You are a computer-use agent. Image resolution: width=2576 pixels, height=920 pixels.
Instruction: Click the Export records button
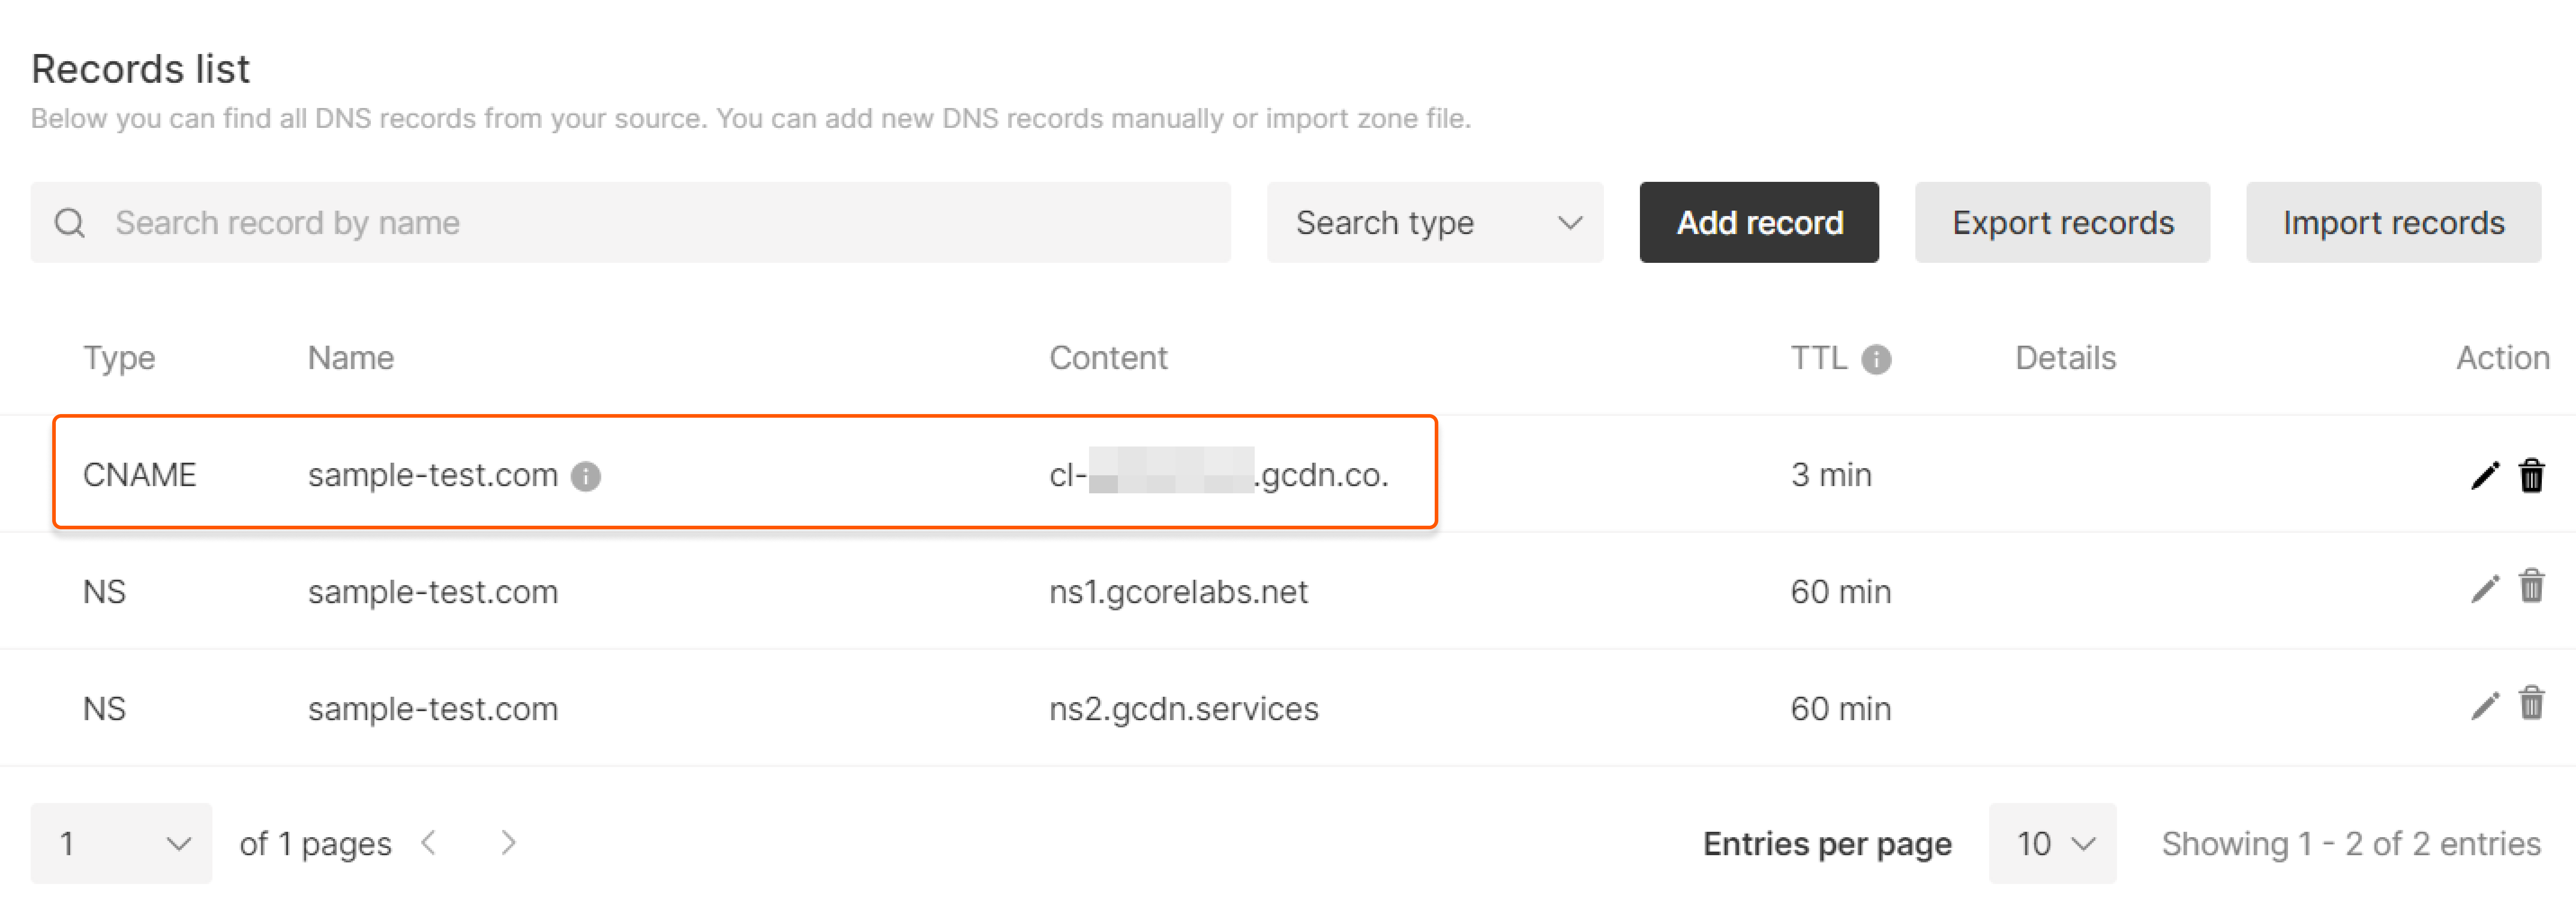(2062, 222)
